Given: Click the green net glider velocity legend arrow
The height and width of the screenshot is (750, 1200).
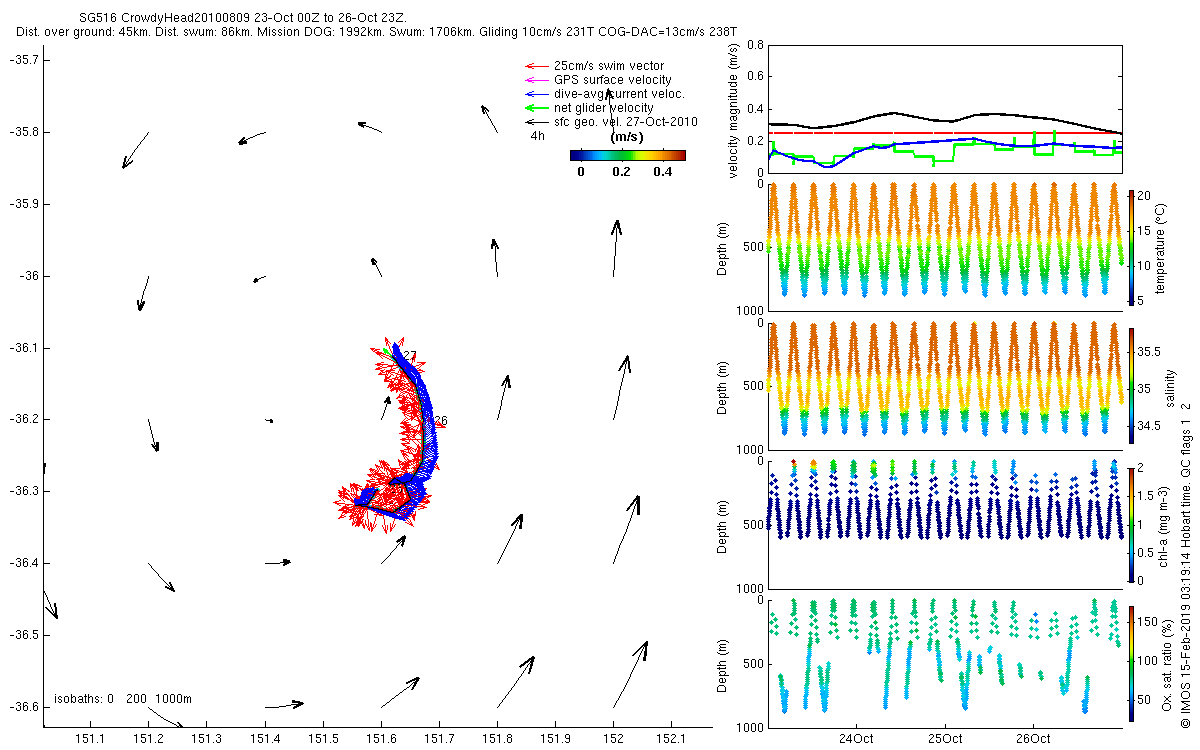Looking at the screenshot, I should pyautogui.click(x=537, y=108).
